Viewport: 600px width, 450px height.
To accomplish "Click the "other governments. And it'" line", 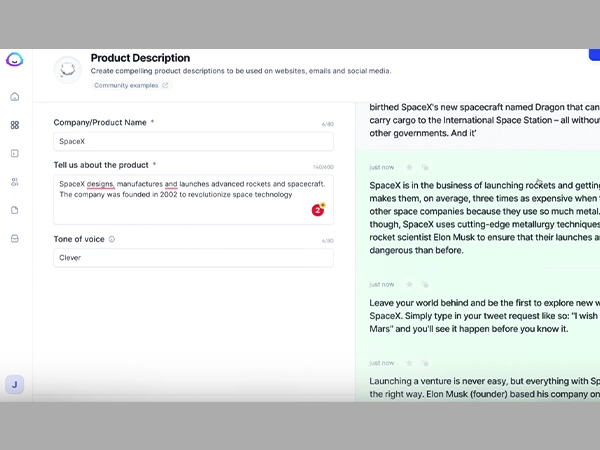I will (422, 133).
